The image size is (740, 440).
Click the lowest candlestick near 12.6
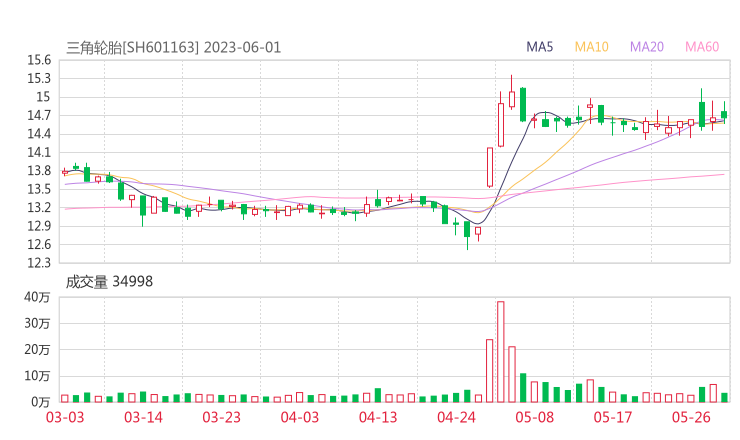[467, 235]
